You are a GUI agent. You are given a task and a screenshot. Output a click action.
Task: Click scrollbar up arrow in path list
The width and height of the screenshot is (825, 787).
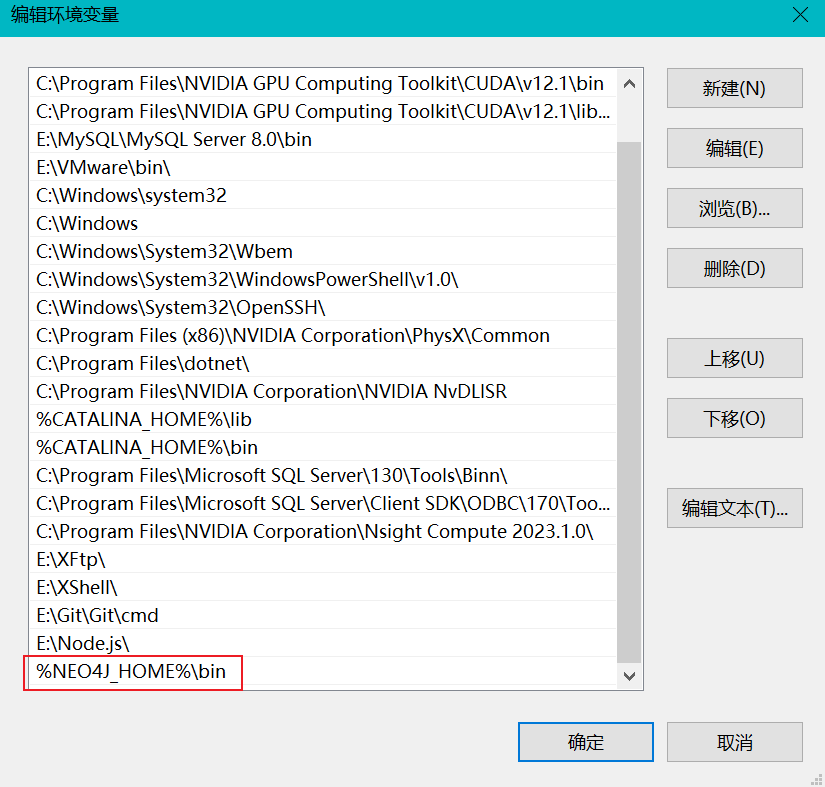[x=629, y=83]
